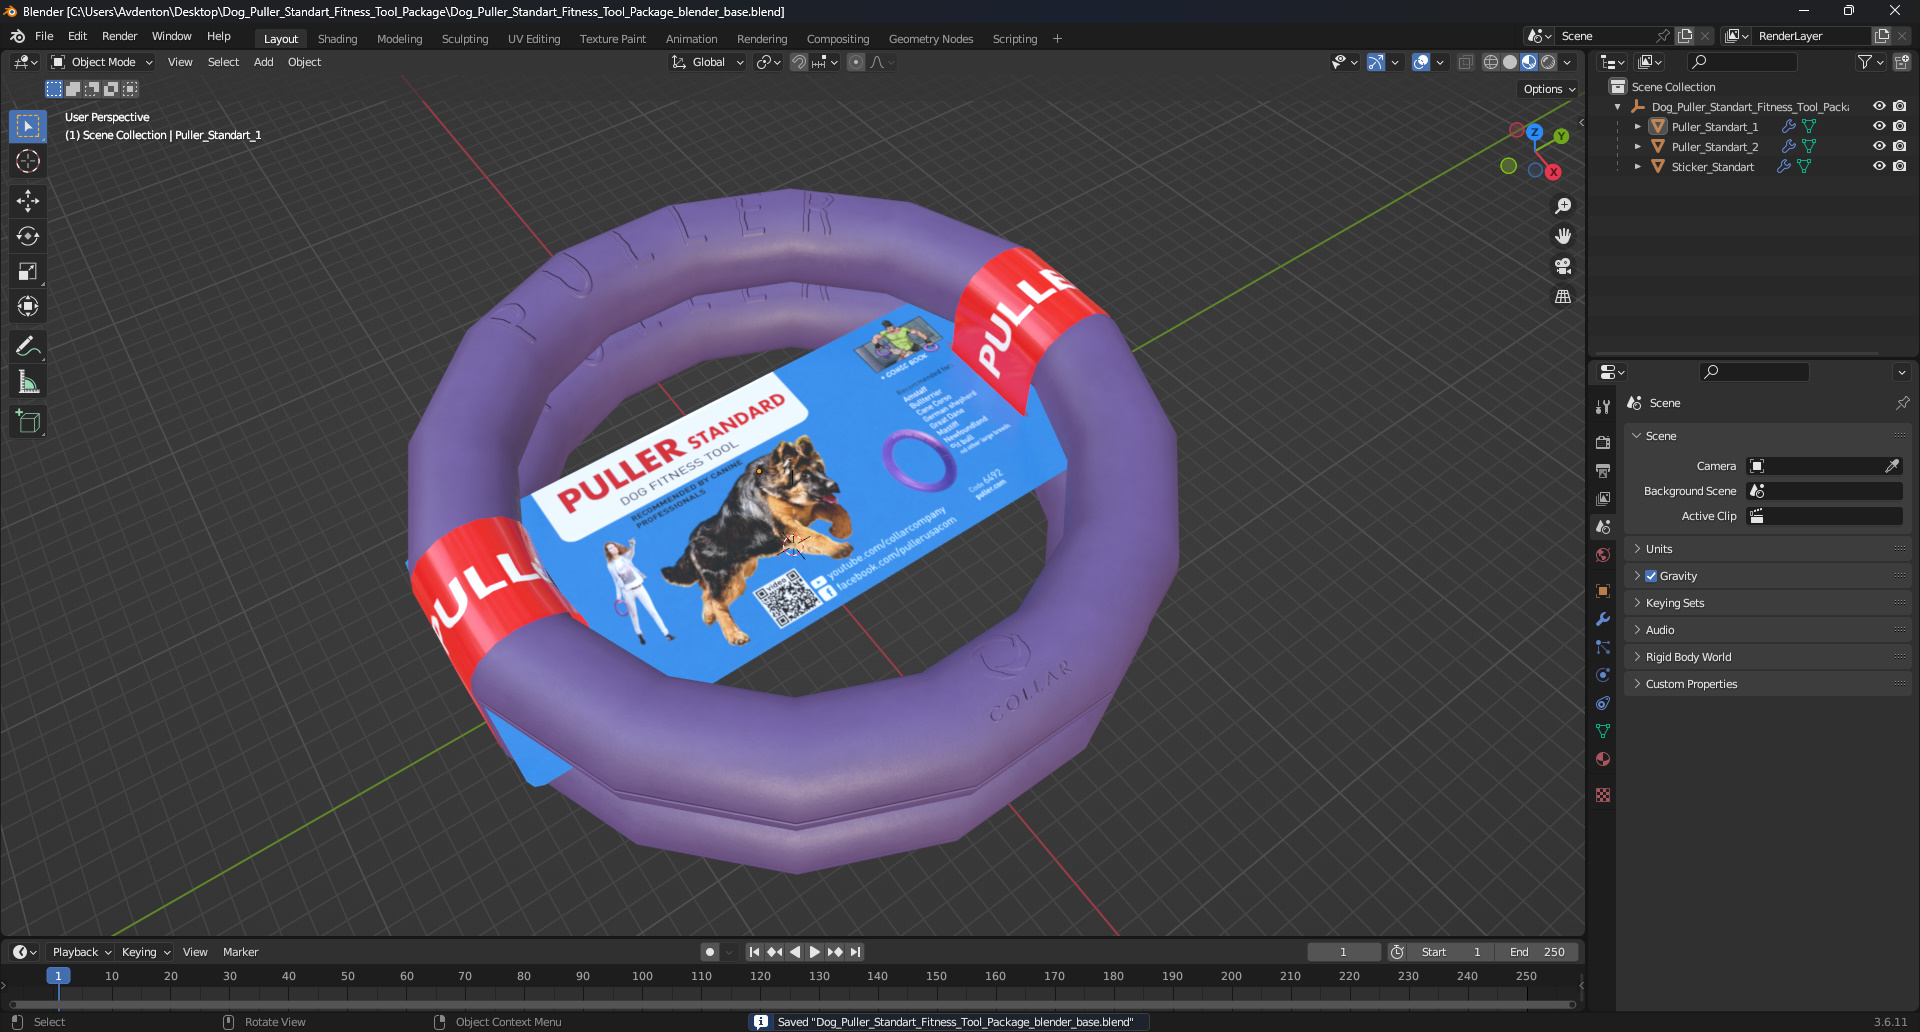Open the Texture properties tab

1603,795
